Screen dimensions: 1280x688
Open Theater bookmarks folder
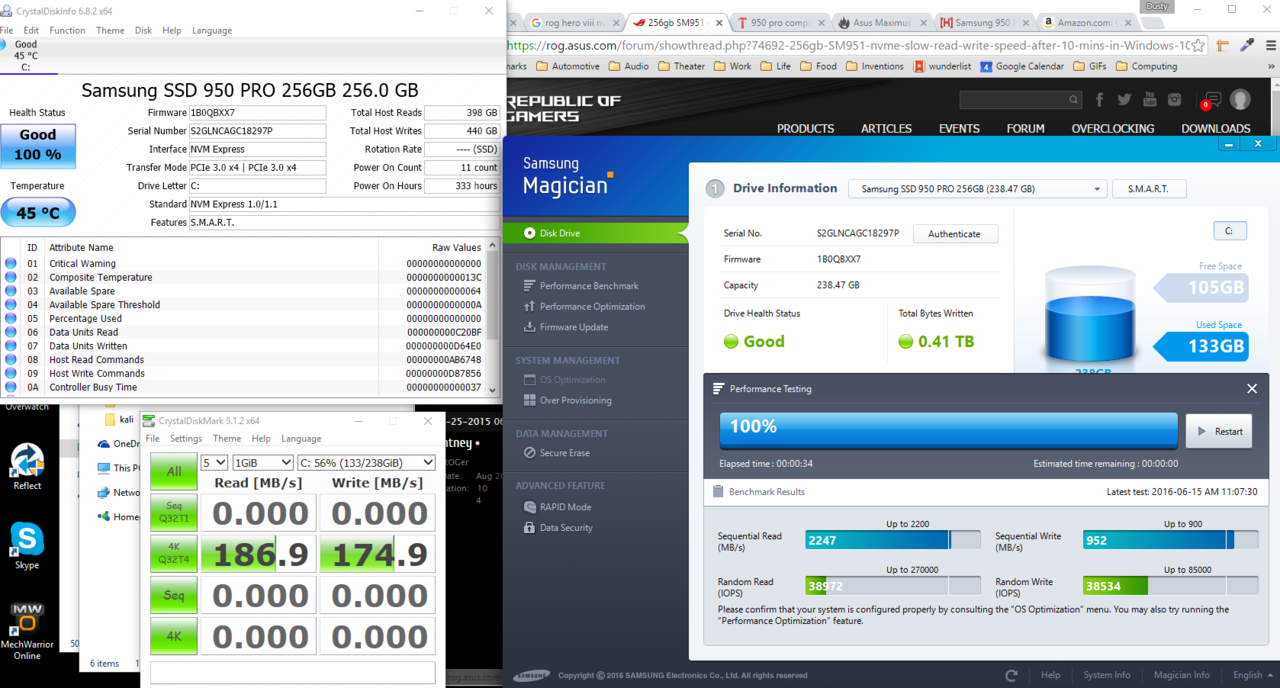click(x=681, y=66)
